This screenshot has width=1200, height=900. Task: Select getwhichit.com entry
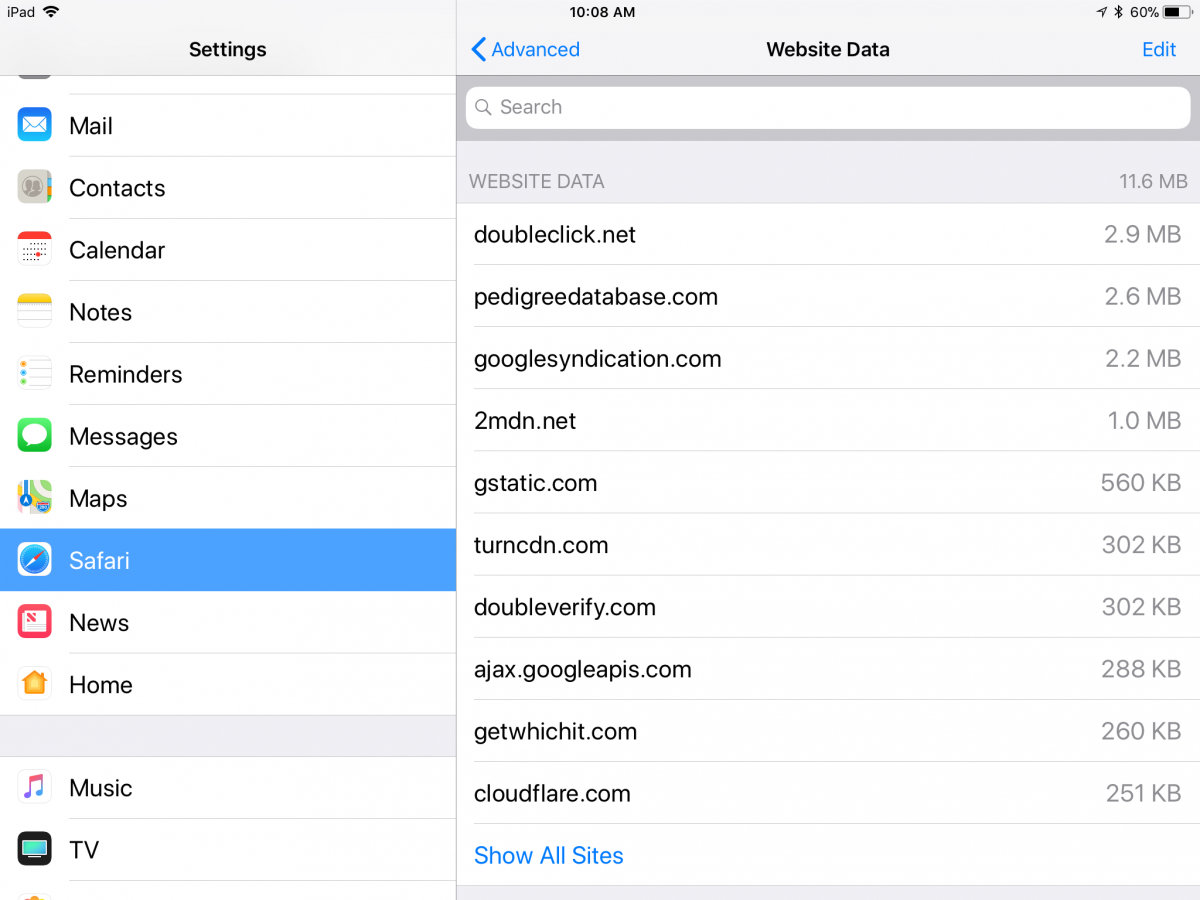pos(828,730)
